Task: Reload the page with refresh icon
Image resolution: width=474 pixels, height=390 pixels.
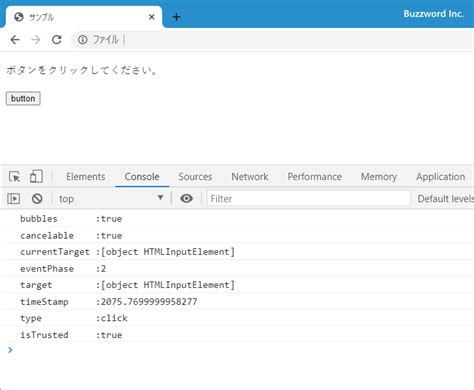Action: (x=57, y=40)
